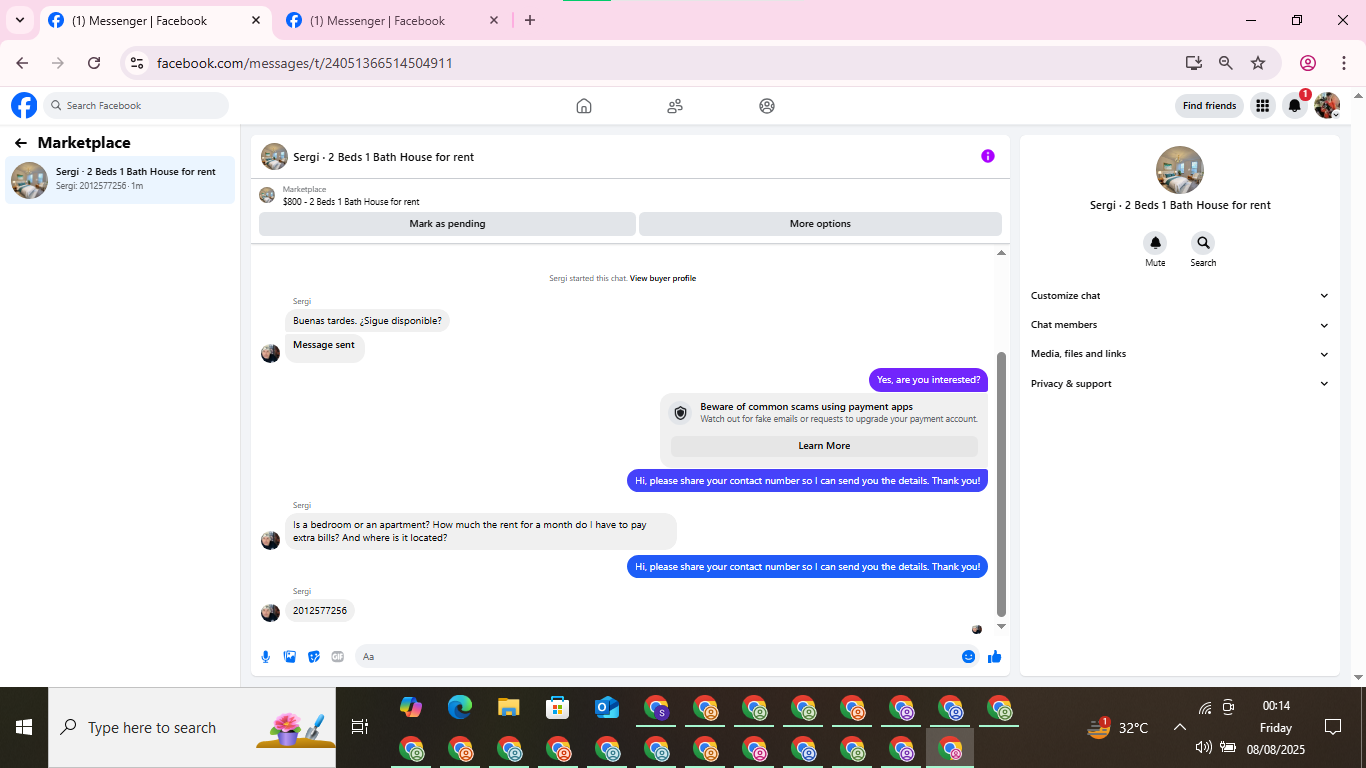Go back using the Marketplace arrow
The height and width of the screenshot is (768, 1366).
click(x=21, y=143)
